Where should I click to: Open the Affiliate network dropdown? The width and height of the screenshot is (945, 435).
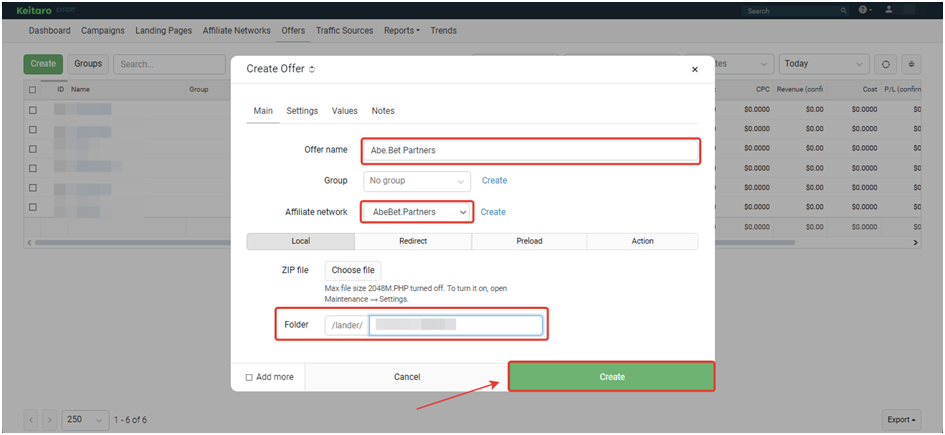click(417, 212)
